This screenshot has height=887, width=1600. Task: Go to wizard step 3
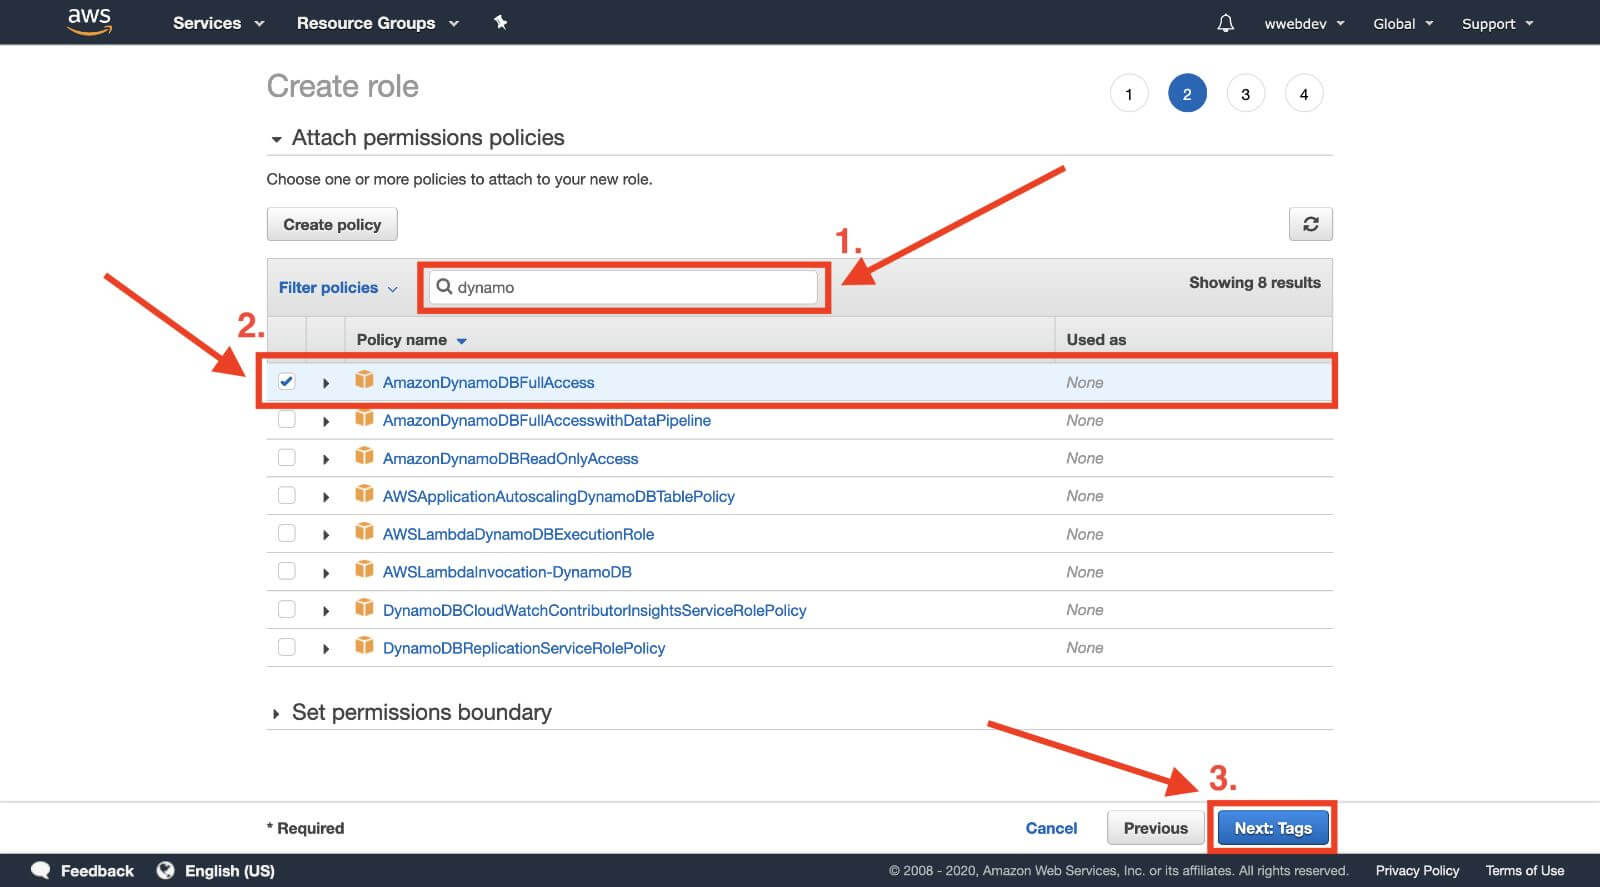point(1245,94)
